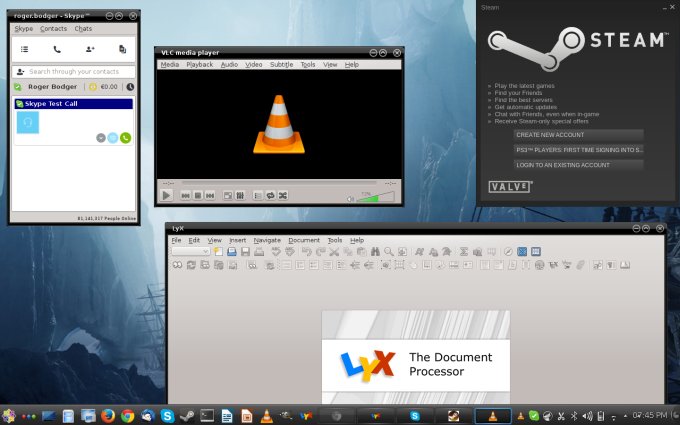680x425 pixels.
Task: Call Skype Test Call with green button
Action: 125,138
